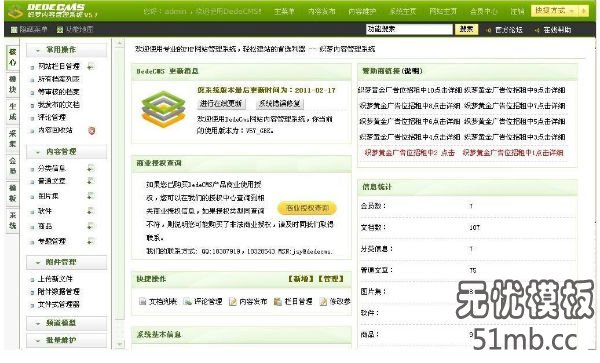Open 上传新文件 in the sidebar
The height and width of the screenshot is (363, 600).
tap(55, 279)
